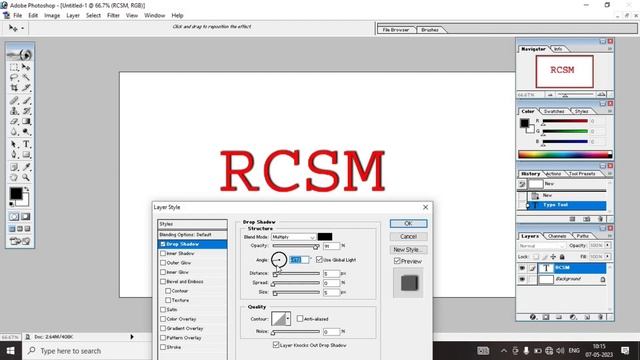Hide the RCSM layer eye icon
The height and width of the screenshot is (360, 640).
522,268
